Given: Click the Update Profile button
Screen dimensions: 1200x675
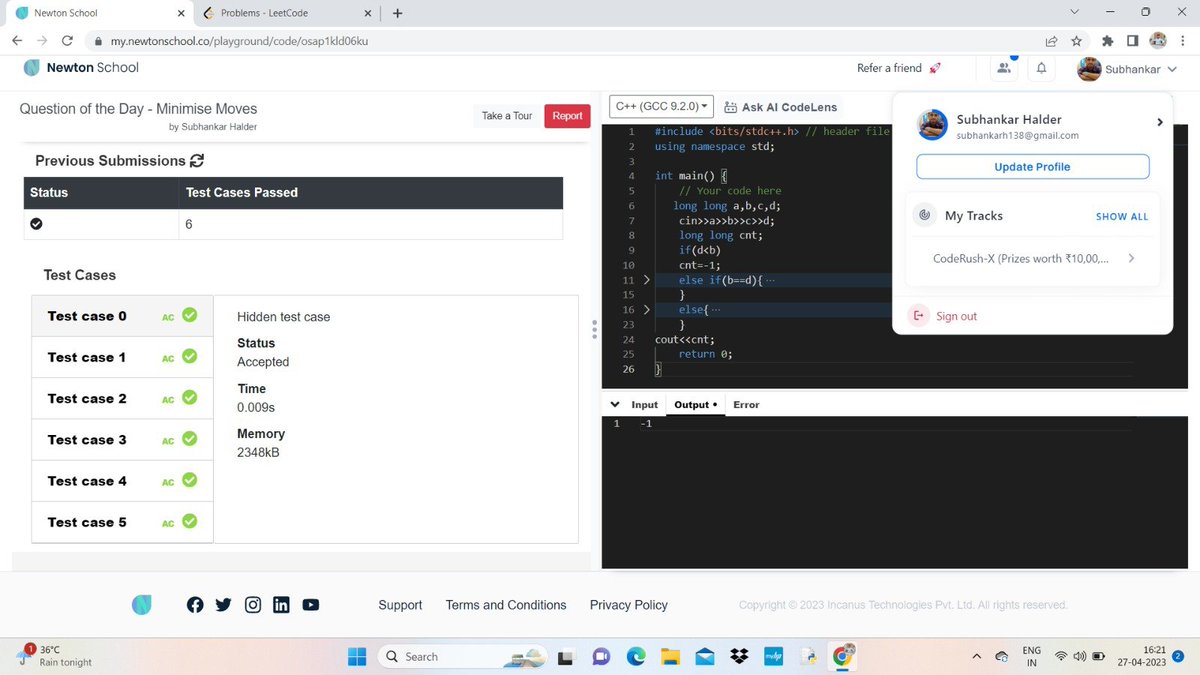Looking at the screenshot, I should coord(1032,167).
